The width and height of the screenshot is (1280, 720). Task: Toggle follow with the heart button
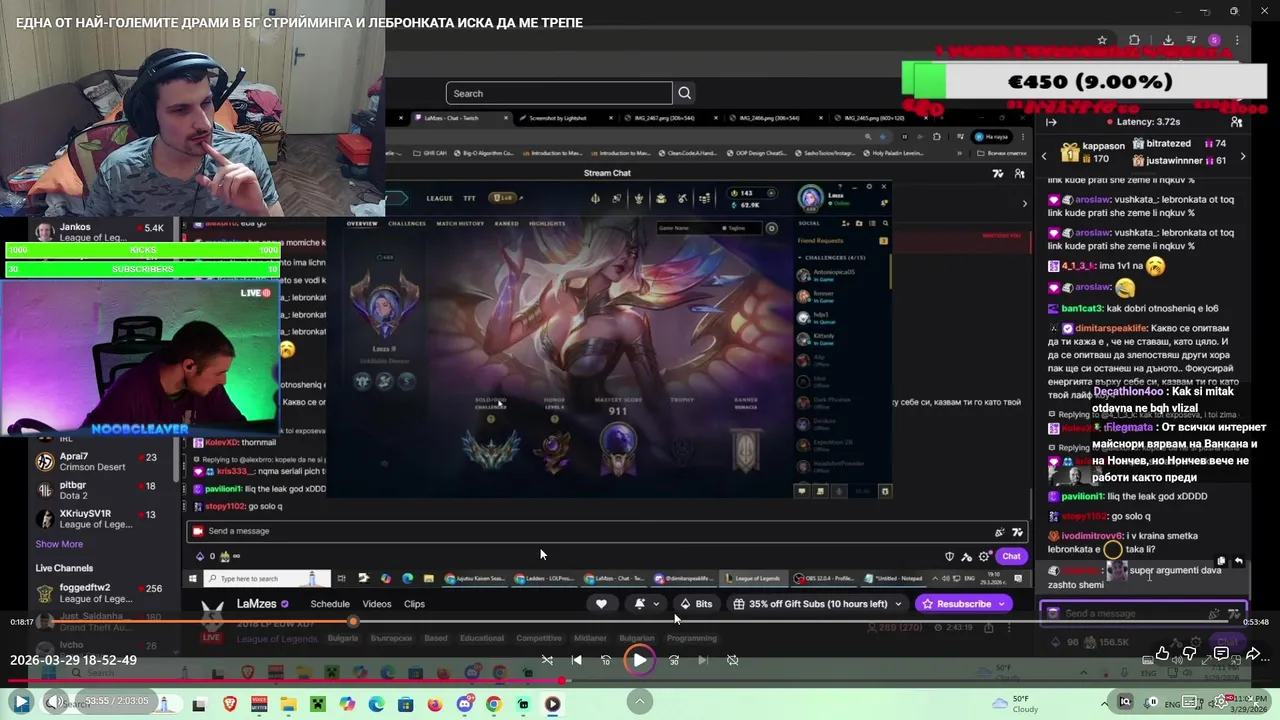point(601,604)
